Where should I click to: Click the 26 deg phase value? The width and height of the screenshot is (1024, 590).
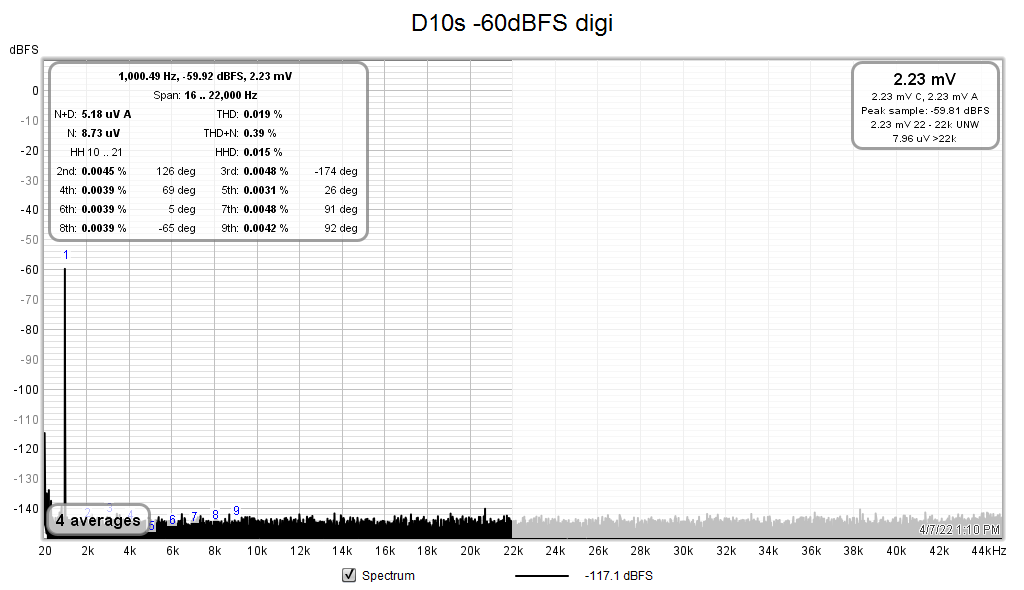point(341,190)
